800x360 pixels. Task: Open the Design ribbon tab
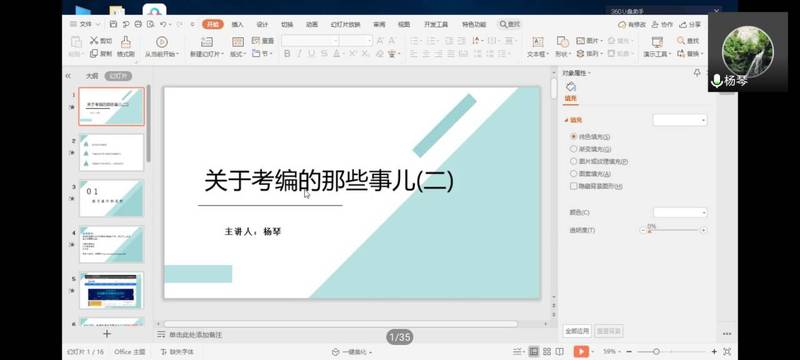tap(262, 24)
